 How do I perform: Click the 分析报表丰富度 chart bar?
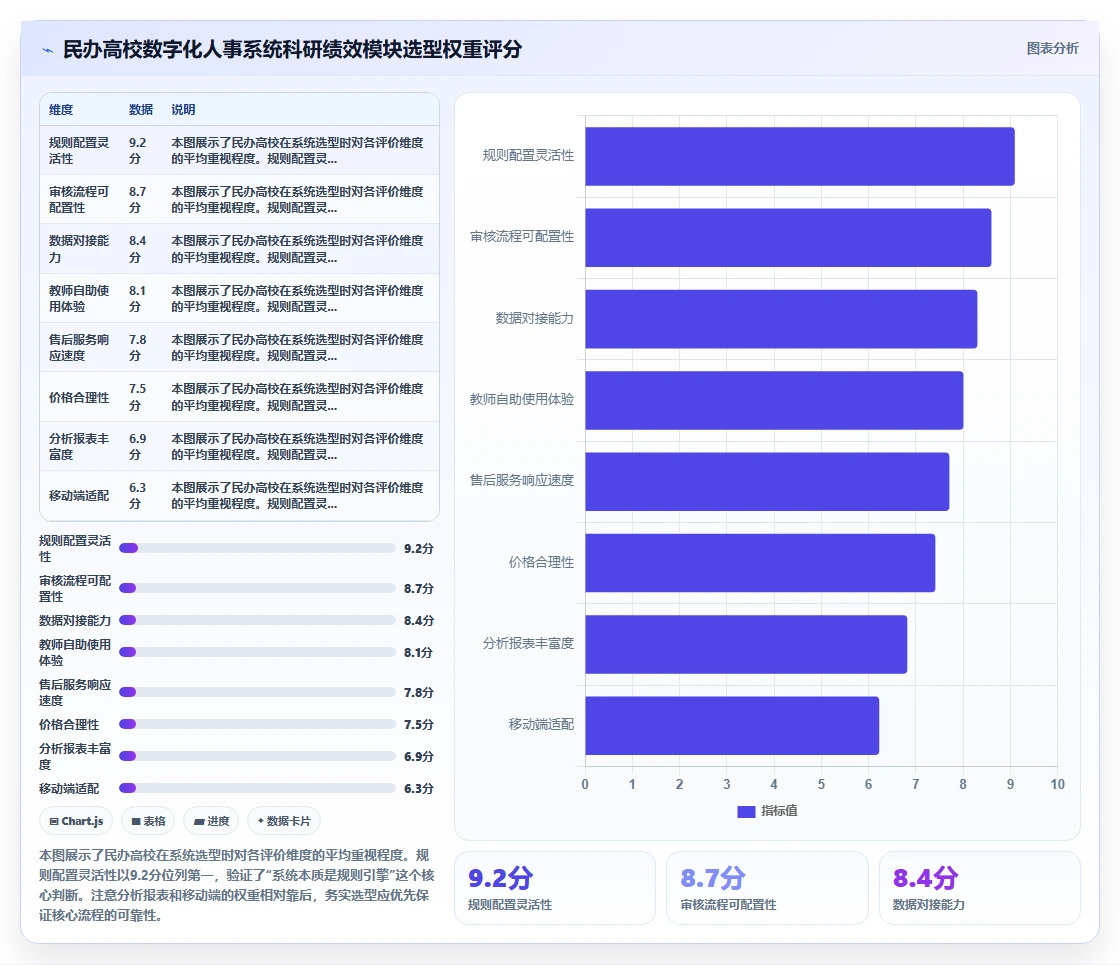click(x=746, y=644)
